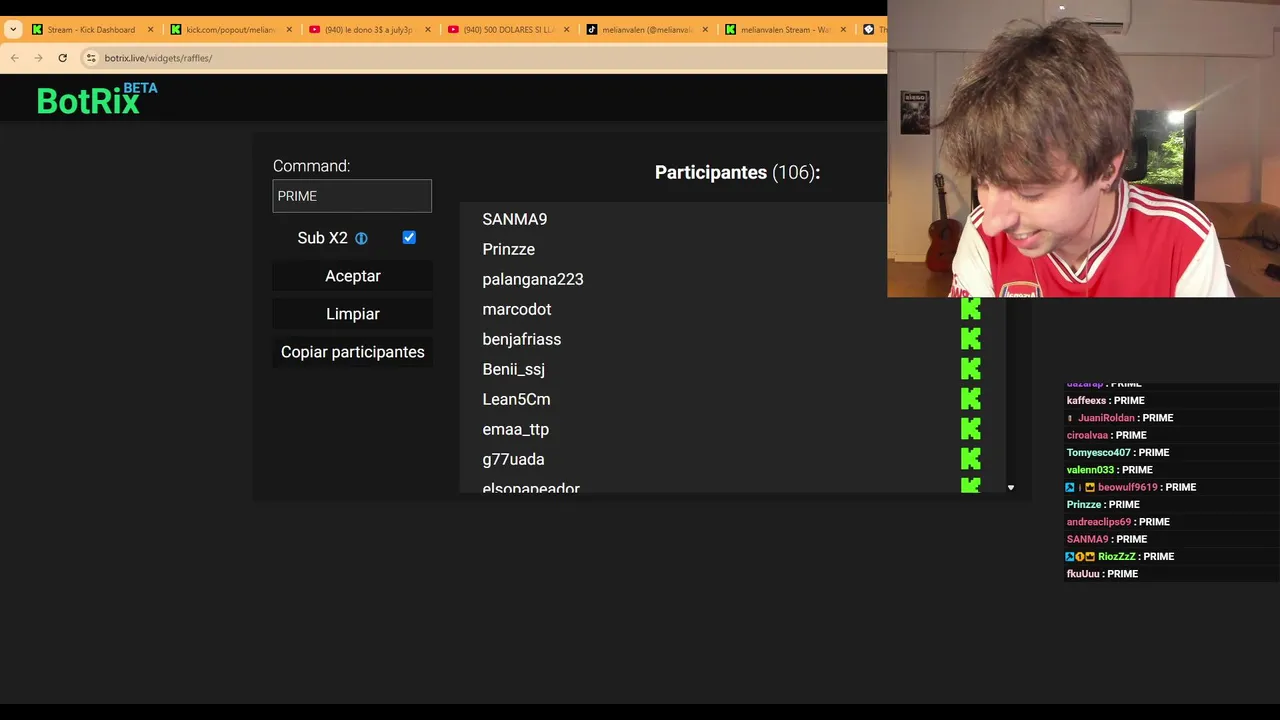Click Copiar participantes button
The width and height of the screenshot is (1280, 720).
coord(353,352)
